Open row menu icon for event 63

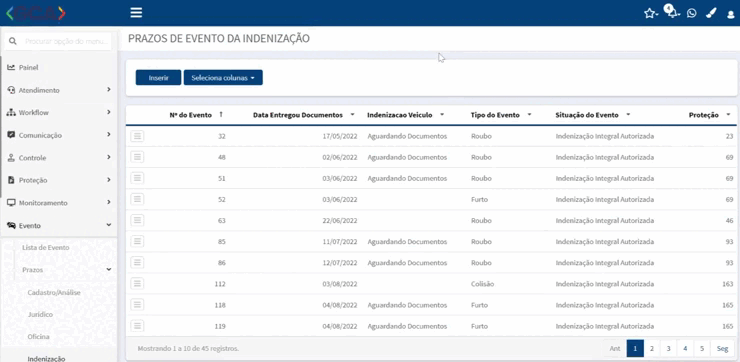[x=137, y=220]
